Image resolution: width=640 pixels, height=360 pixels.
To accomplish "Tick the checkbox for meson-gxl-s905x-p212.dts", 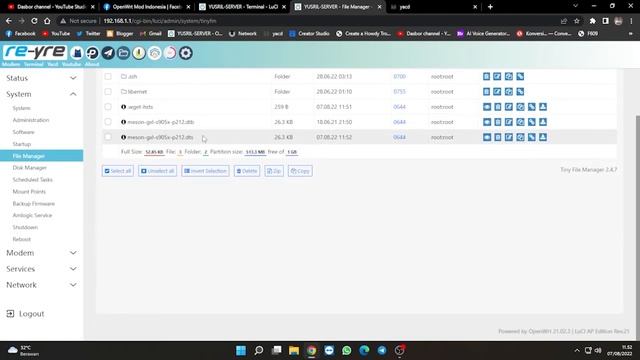I will (108, 137).
